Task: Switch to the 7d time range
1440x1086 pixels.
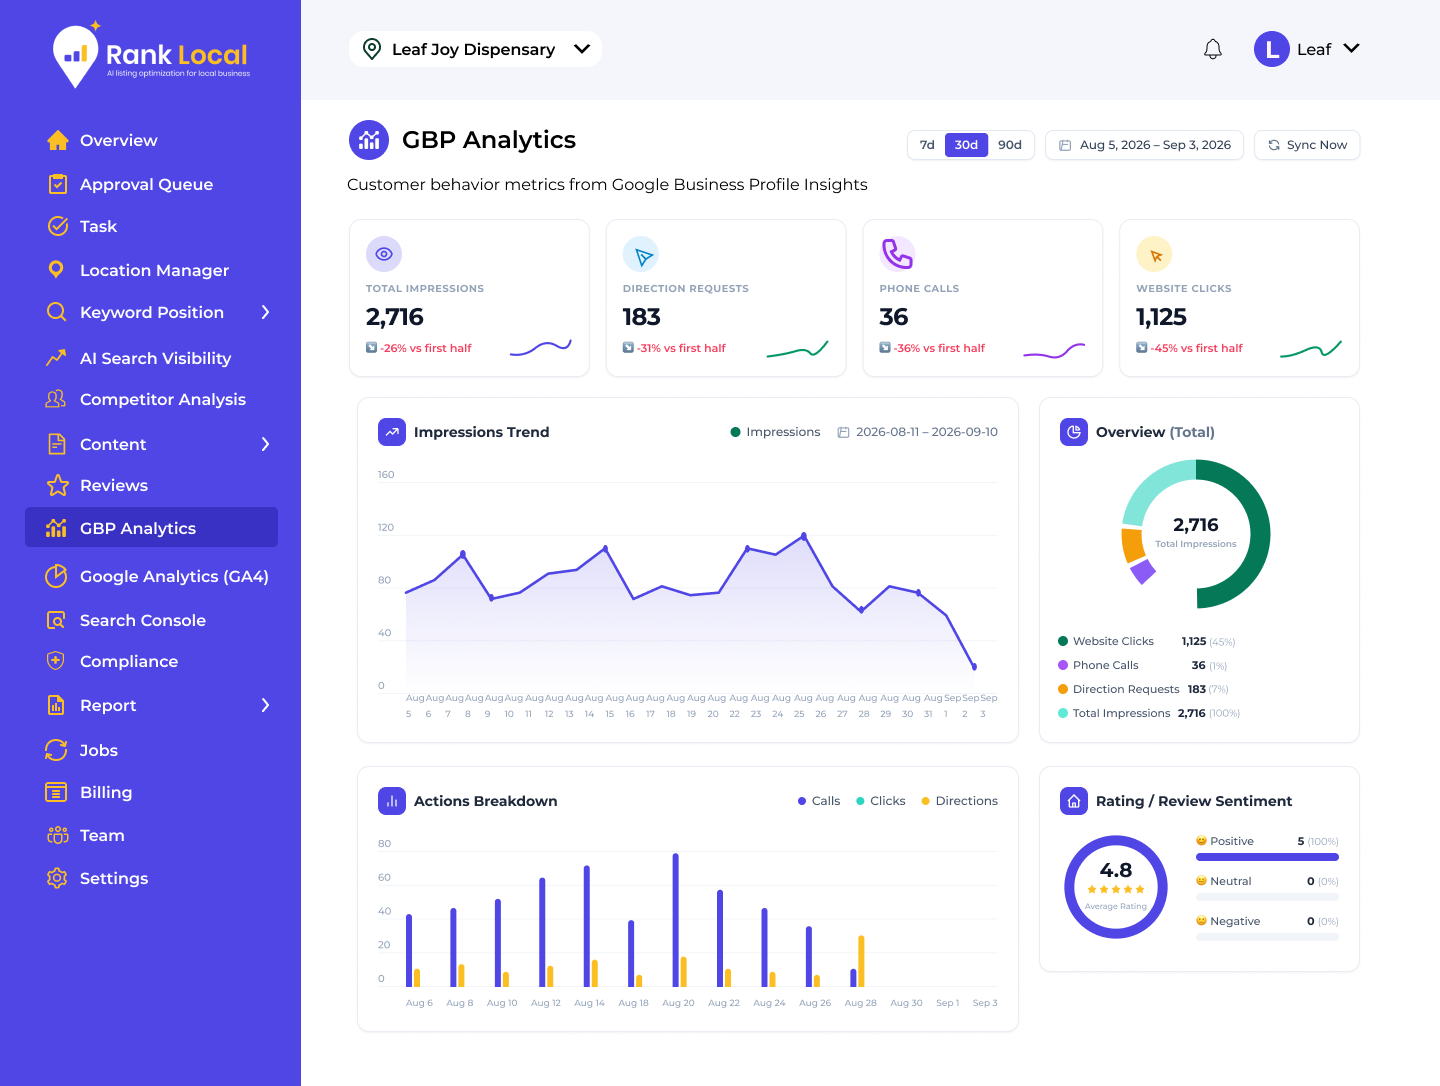Action: pos(927,145)
